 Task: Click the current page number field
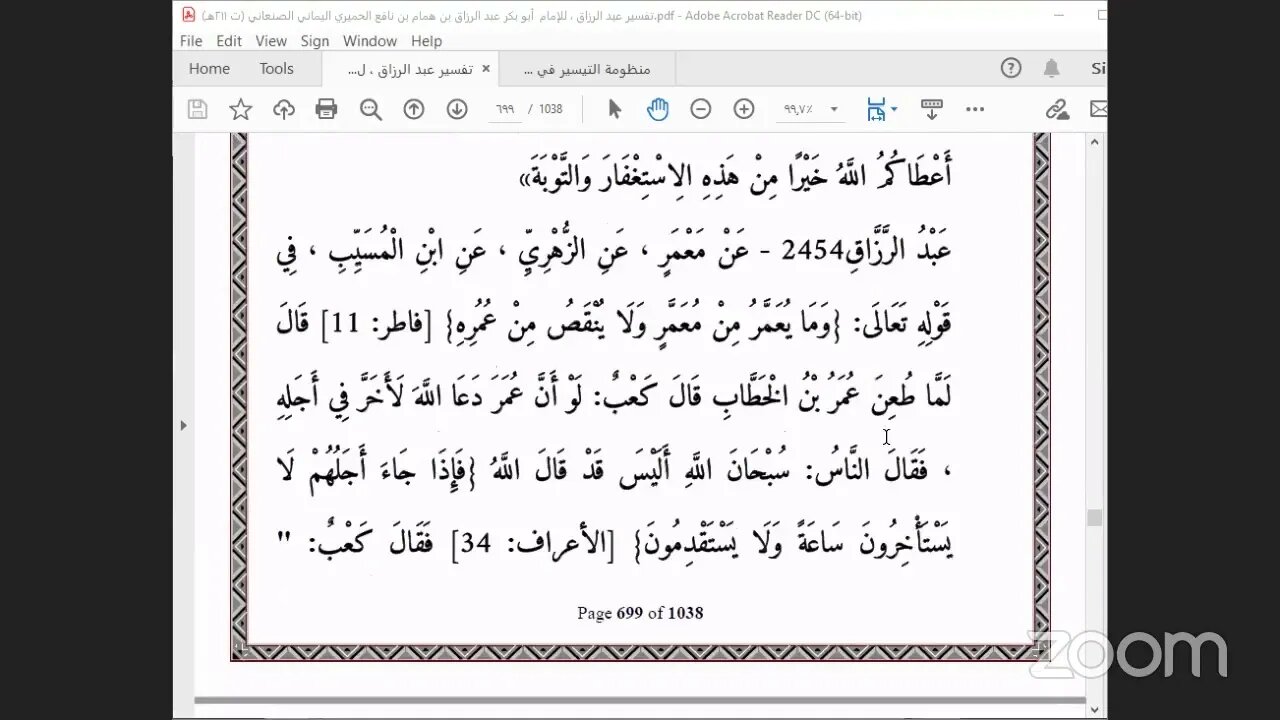[507, 110]
